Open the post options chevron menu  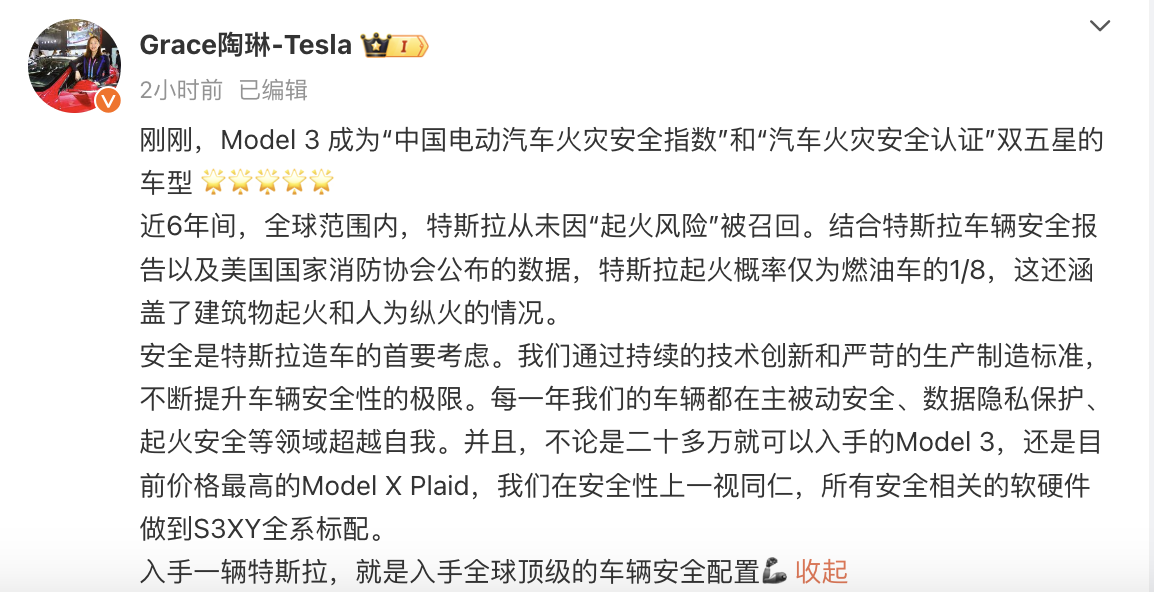coord(1100,26)
